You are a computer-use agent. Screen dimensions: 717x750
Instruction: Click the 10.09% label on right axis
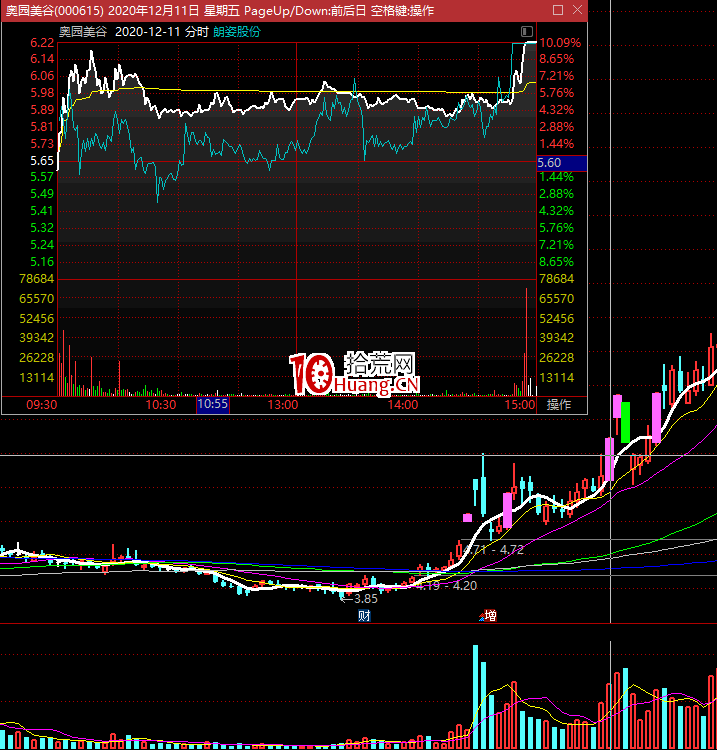[x=560, y=43]
